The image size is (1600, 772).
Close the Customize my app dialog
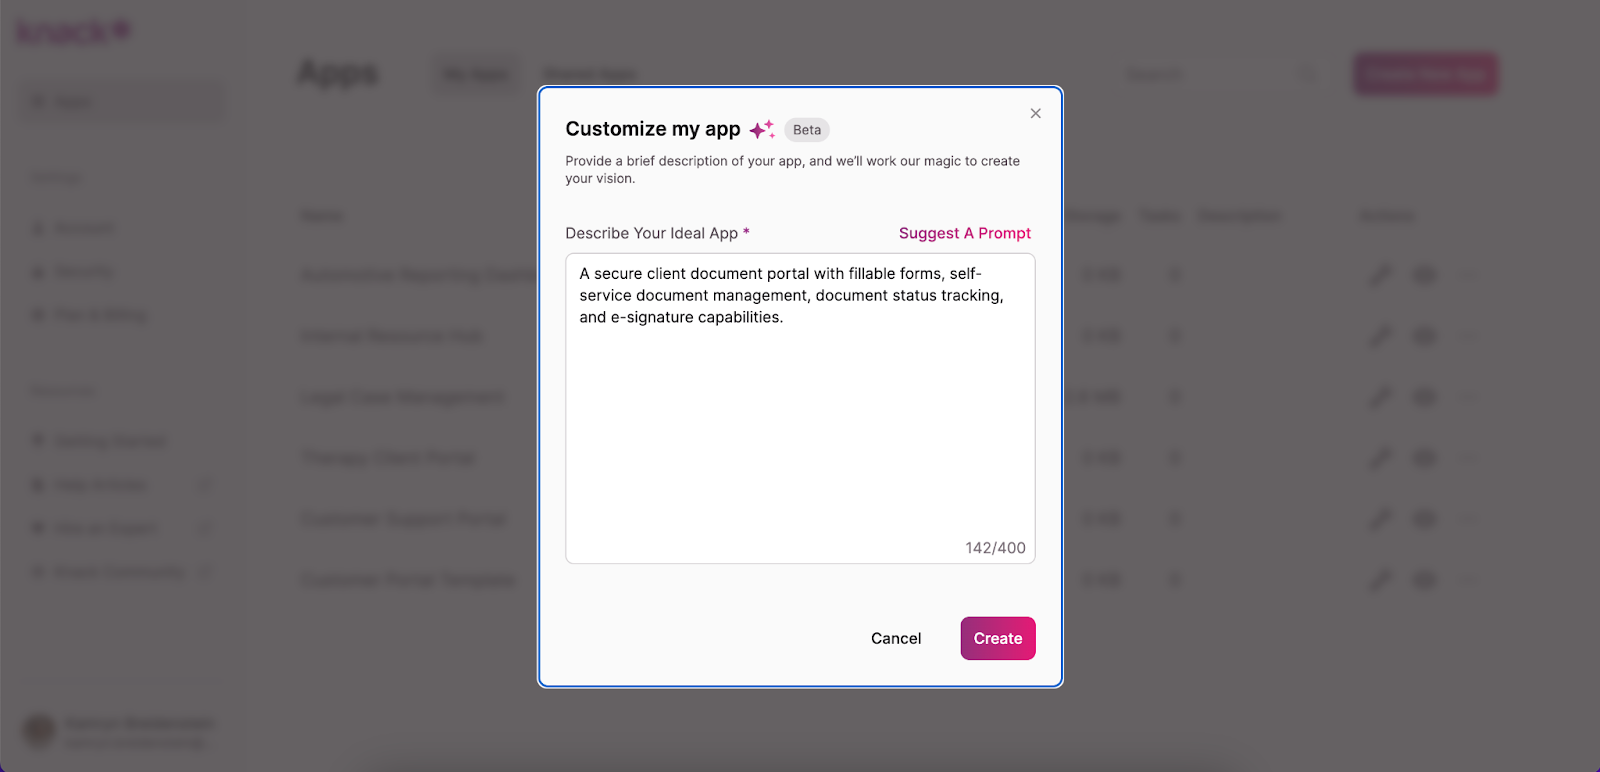point(1035,113)
